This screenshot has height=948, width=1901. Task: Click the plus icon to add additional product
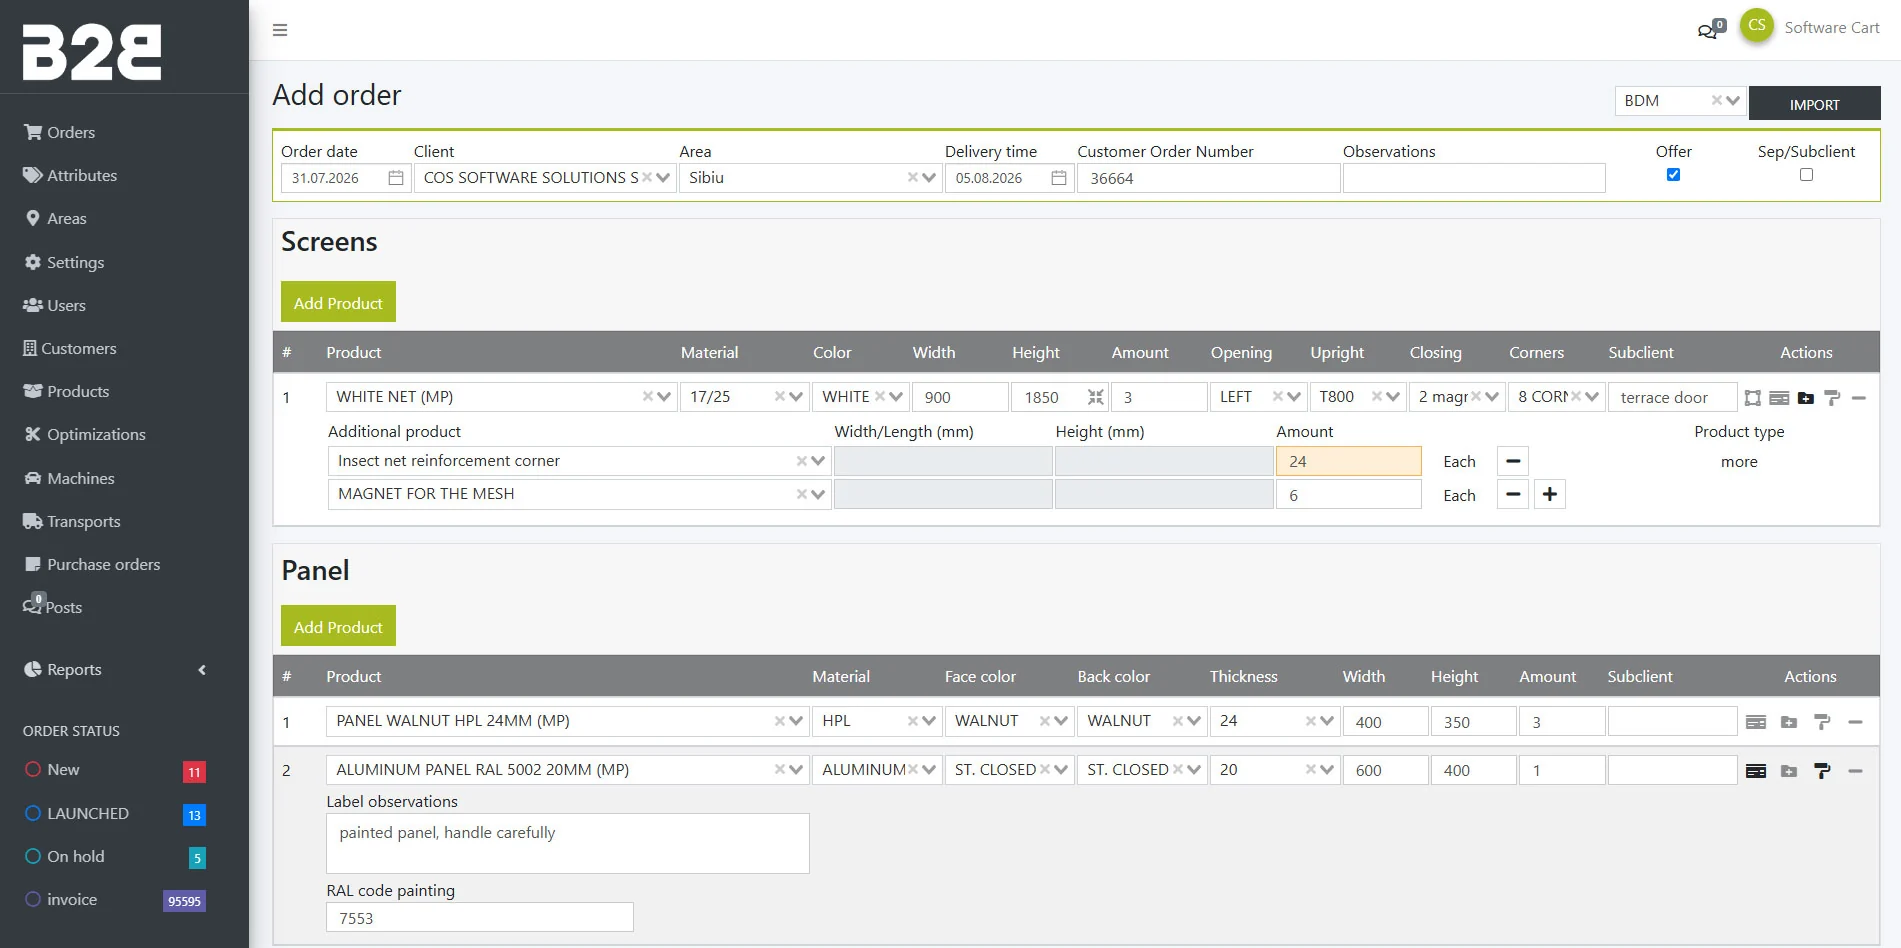click(x=1550, y=494)
